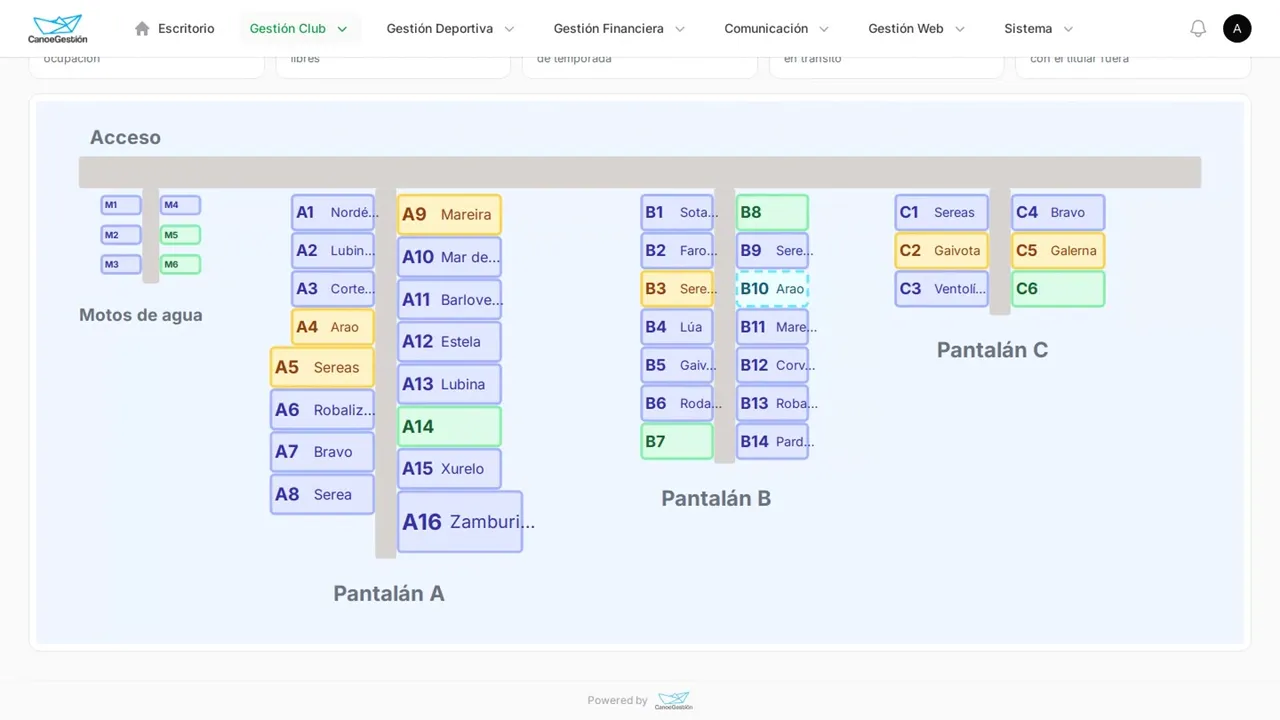Select empty berth C6
This screenshot has width=1280, height=720.
[1058, 289]
